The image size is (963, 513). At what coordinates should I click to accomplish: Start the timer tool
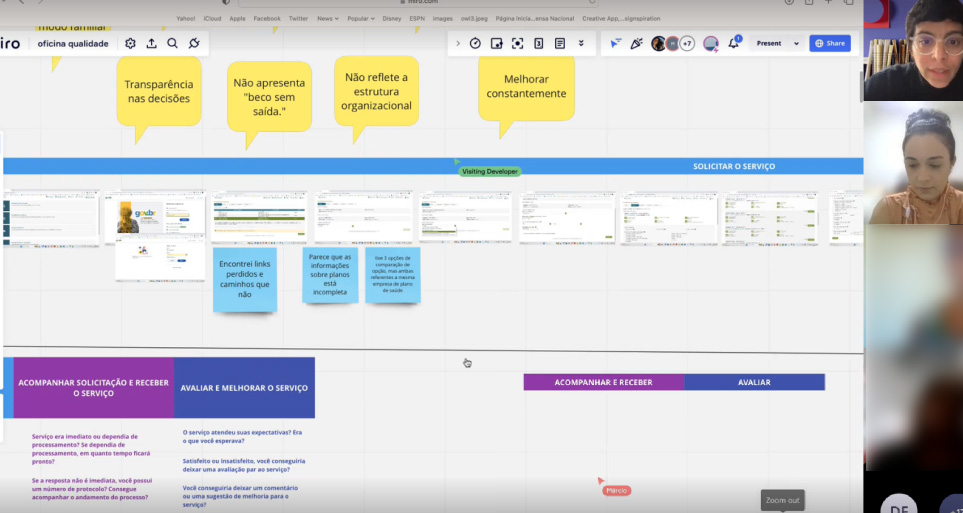475,44
